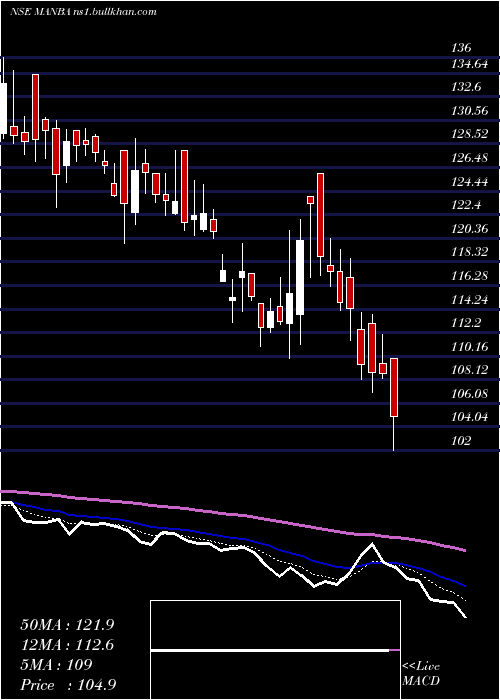
Task: Click the 50MA : 121.9 readout
Action: tap(67, 625)
